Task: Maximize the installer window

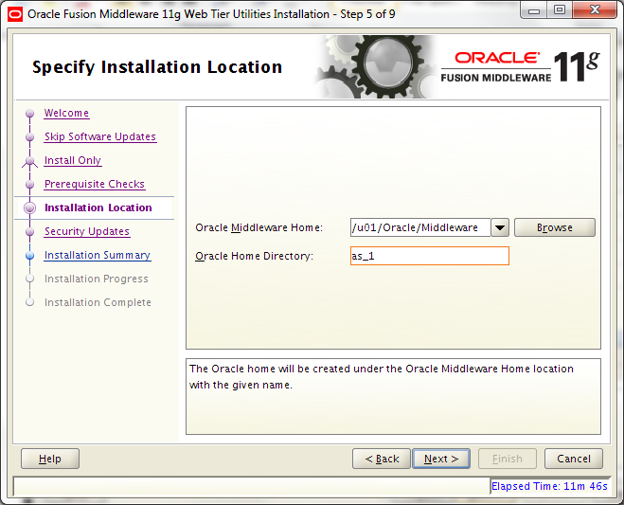Action: 560,10
